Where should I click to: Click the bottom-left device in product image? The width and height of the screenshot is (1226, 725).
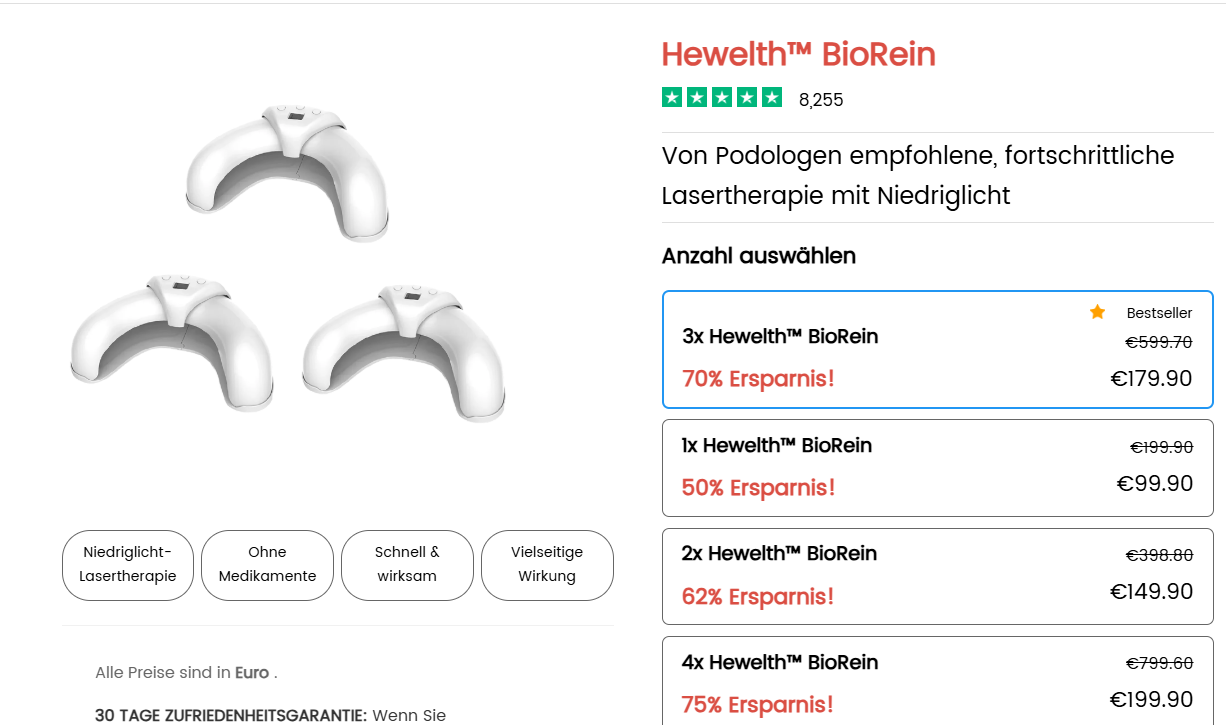tap(172, 338)
